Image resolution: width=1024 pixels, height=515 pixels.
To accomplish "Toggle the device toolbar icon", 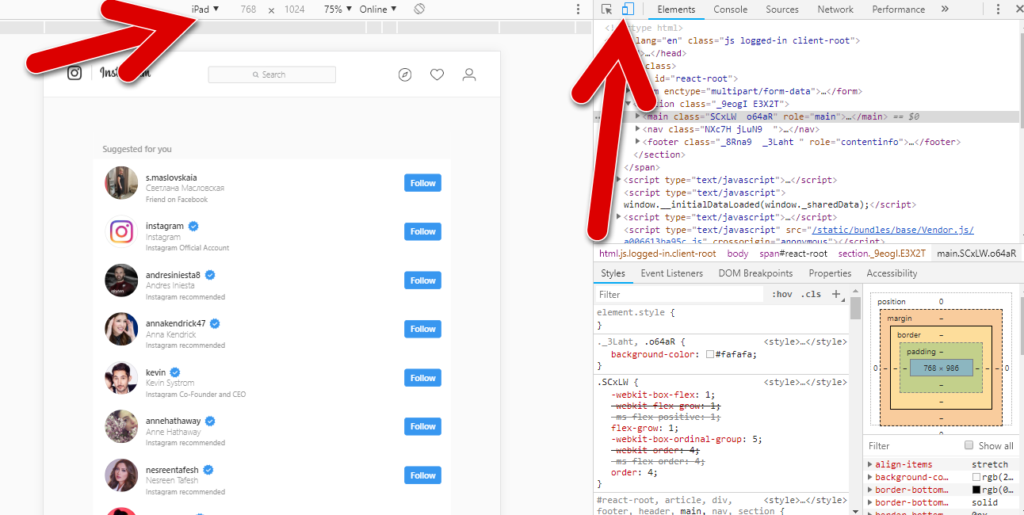I will click(x=628, y=9).
